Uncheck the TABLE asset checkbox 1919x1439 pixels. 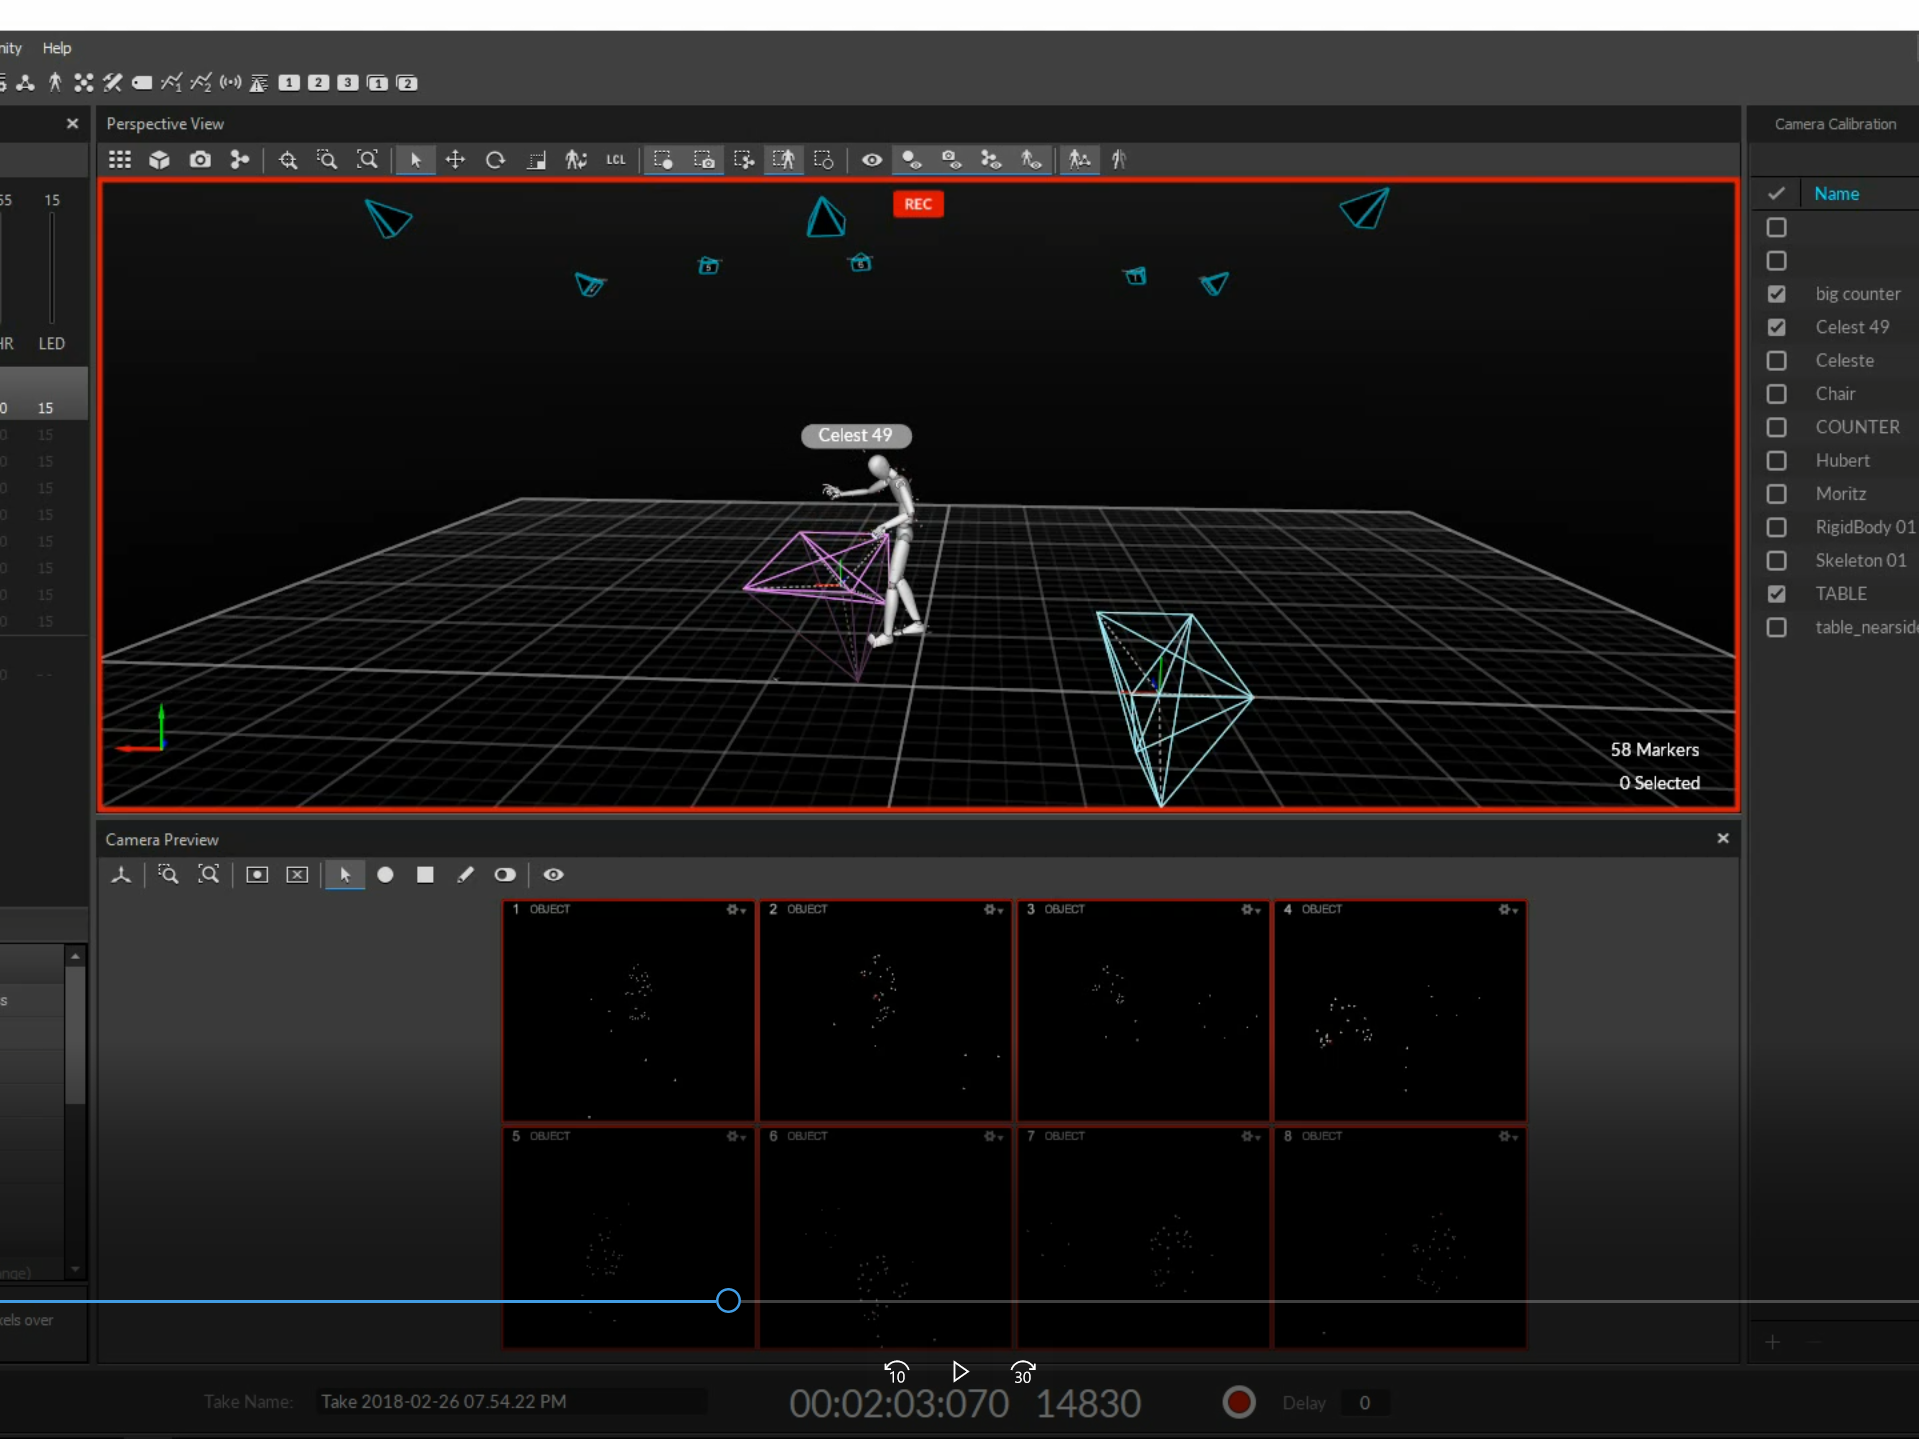(x=1776, y=594)
